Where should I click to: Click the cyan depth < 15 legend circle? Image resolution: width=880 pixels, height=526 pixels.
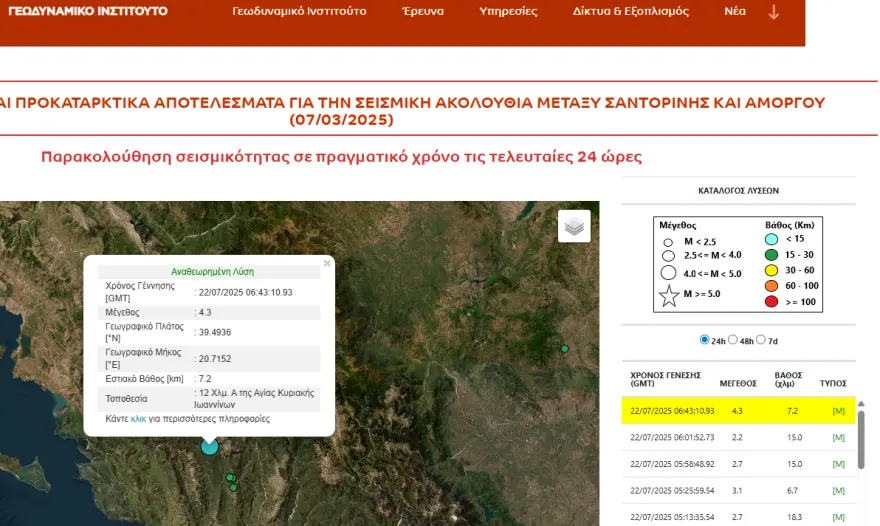(x=772, y=239)
